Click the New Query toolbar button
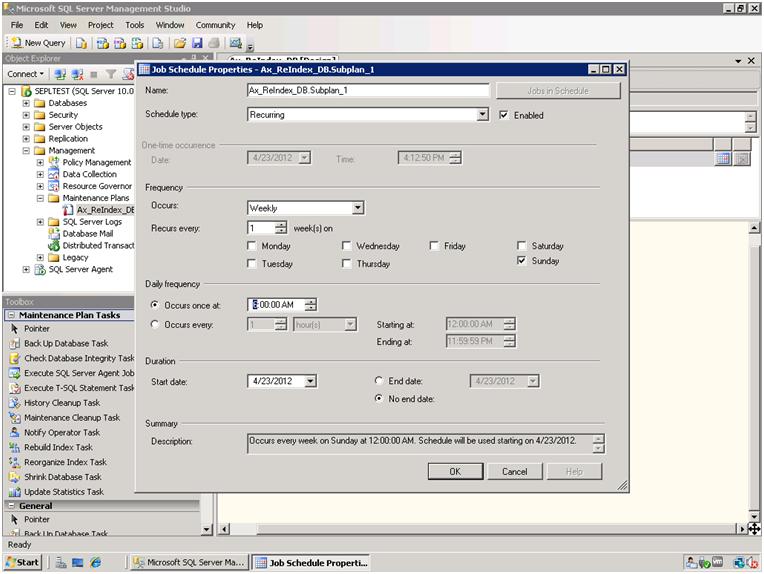 (38, 43)
